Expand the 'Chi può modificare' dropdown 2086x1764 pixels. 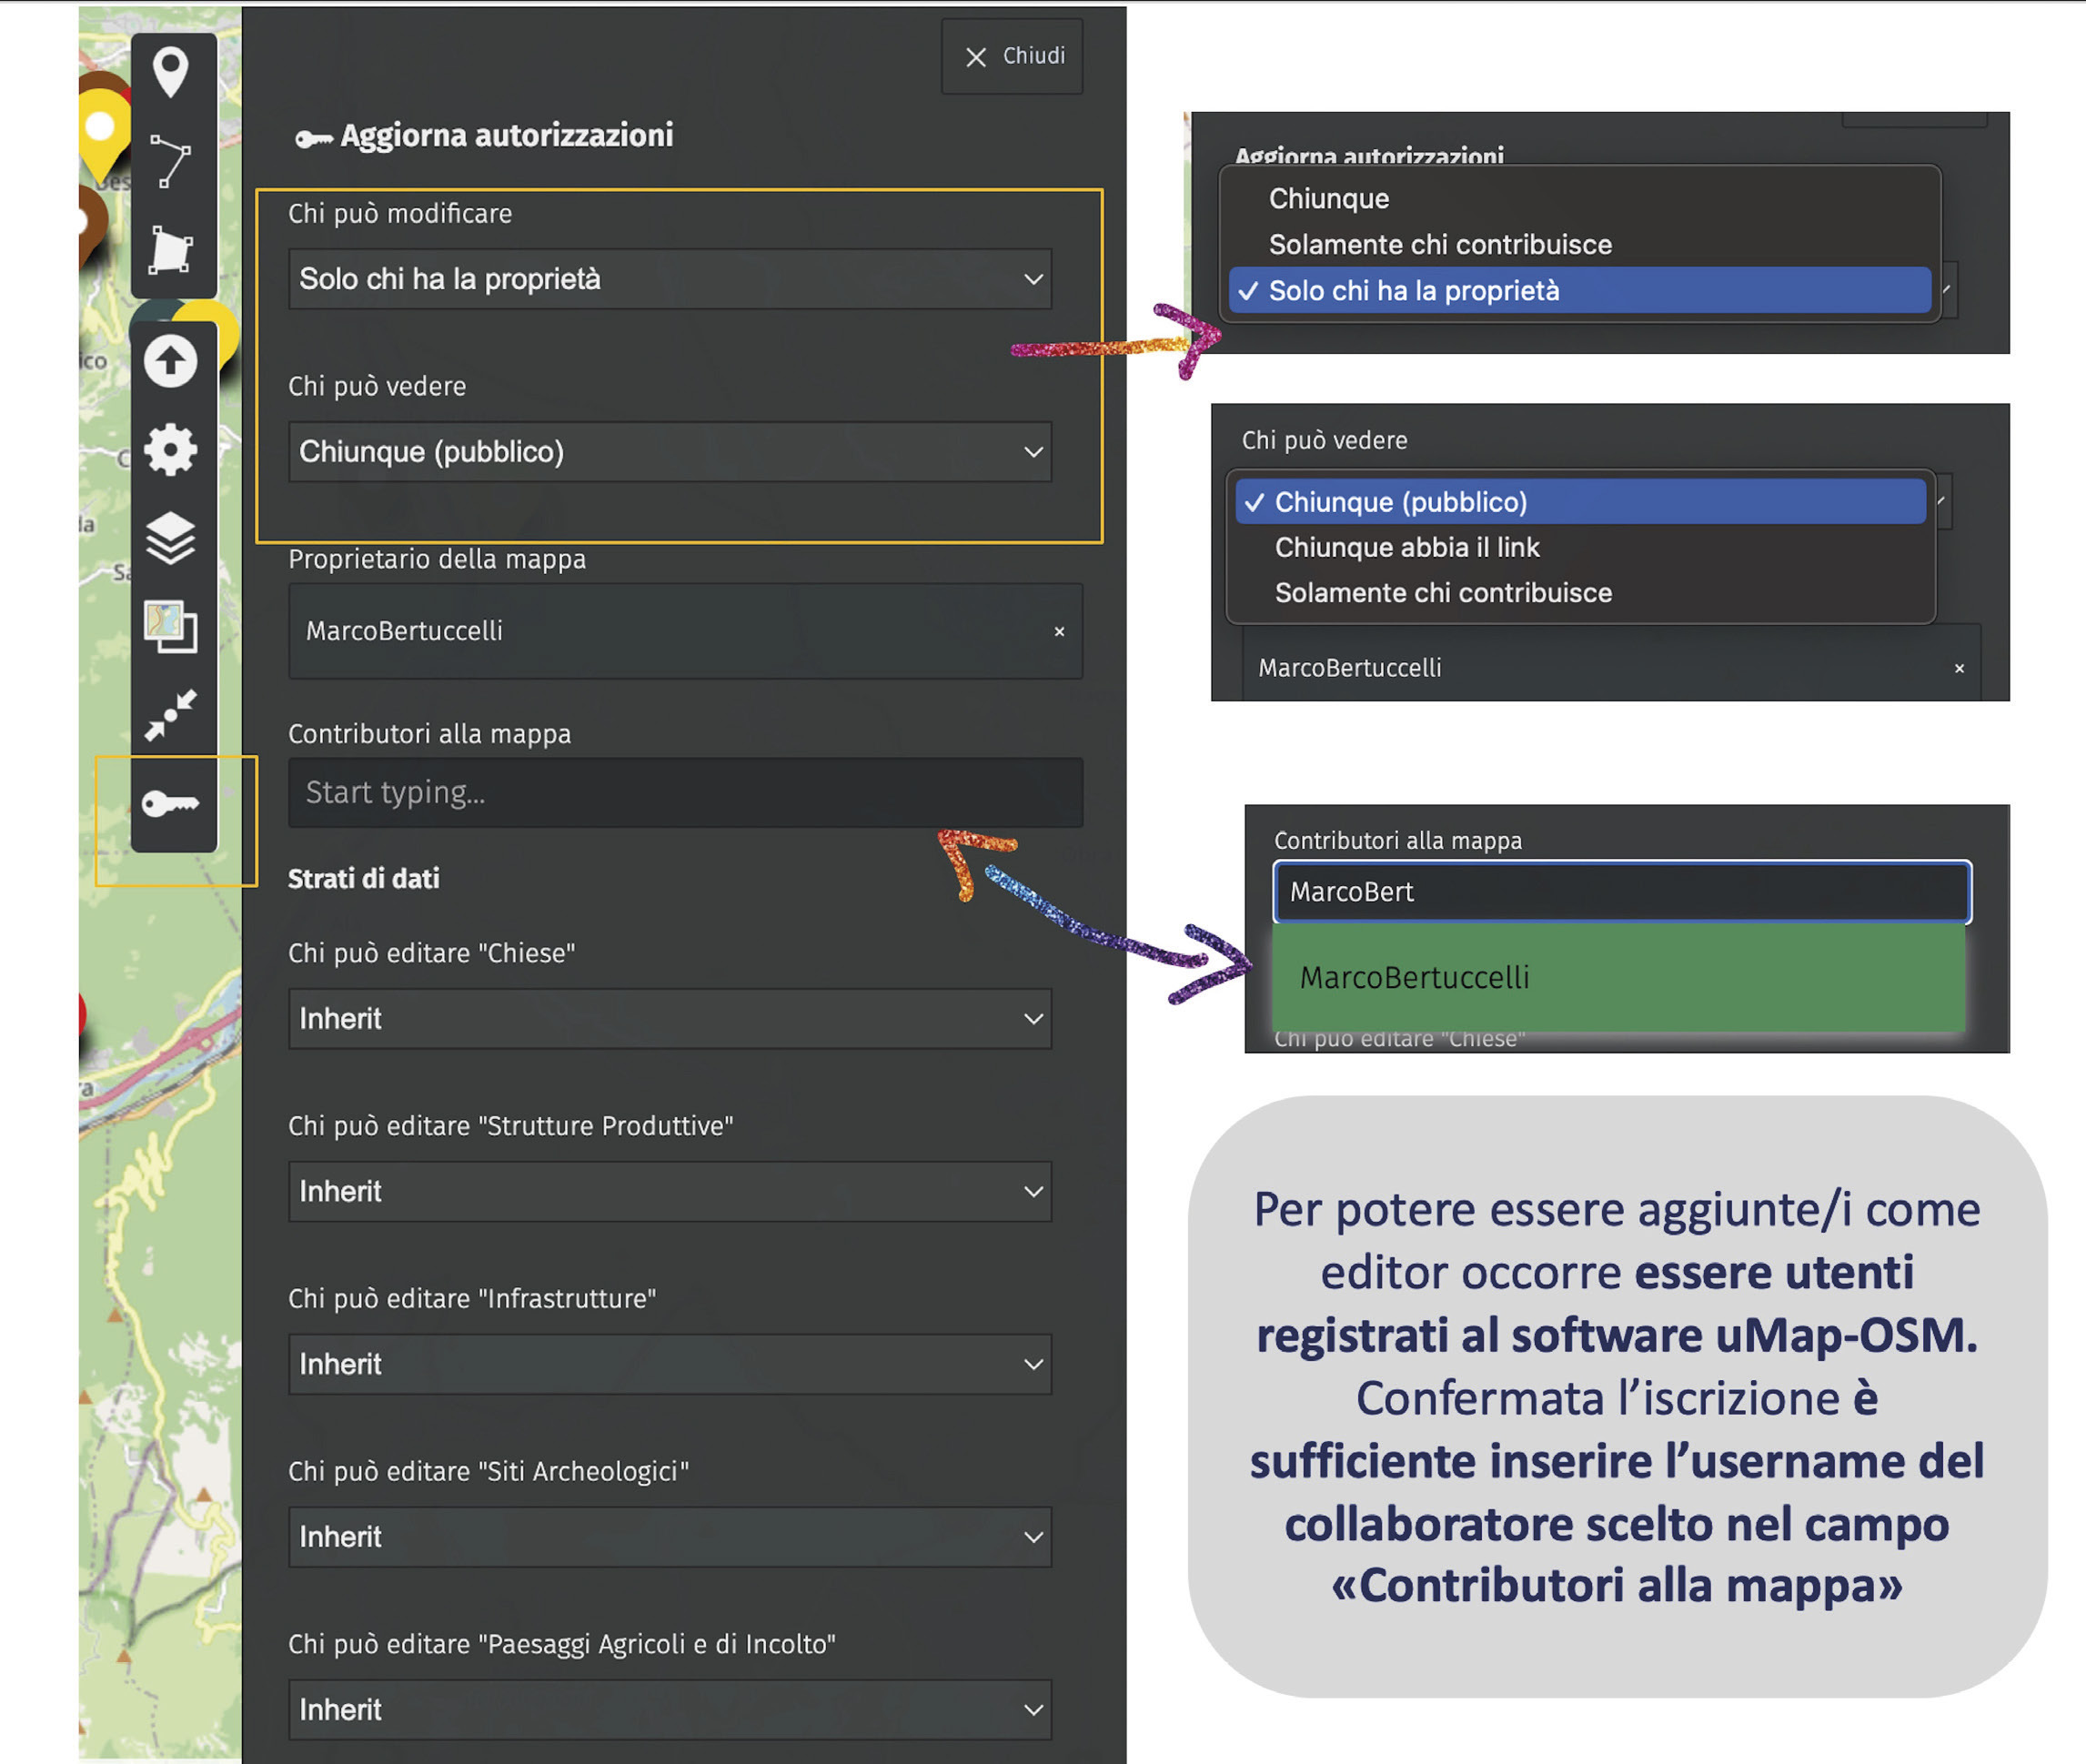tap(669, 279)
